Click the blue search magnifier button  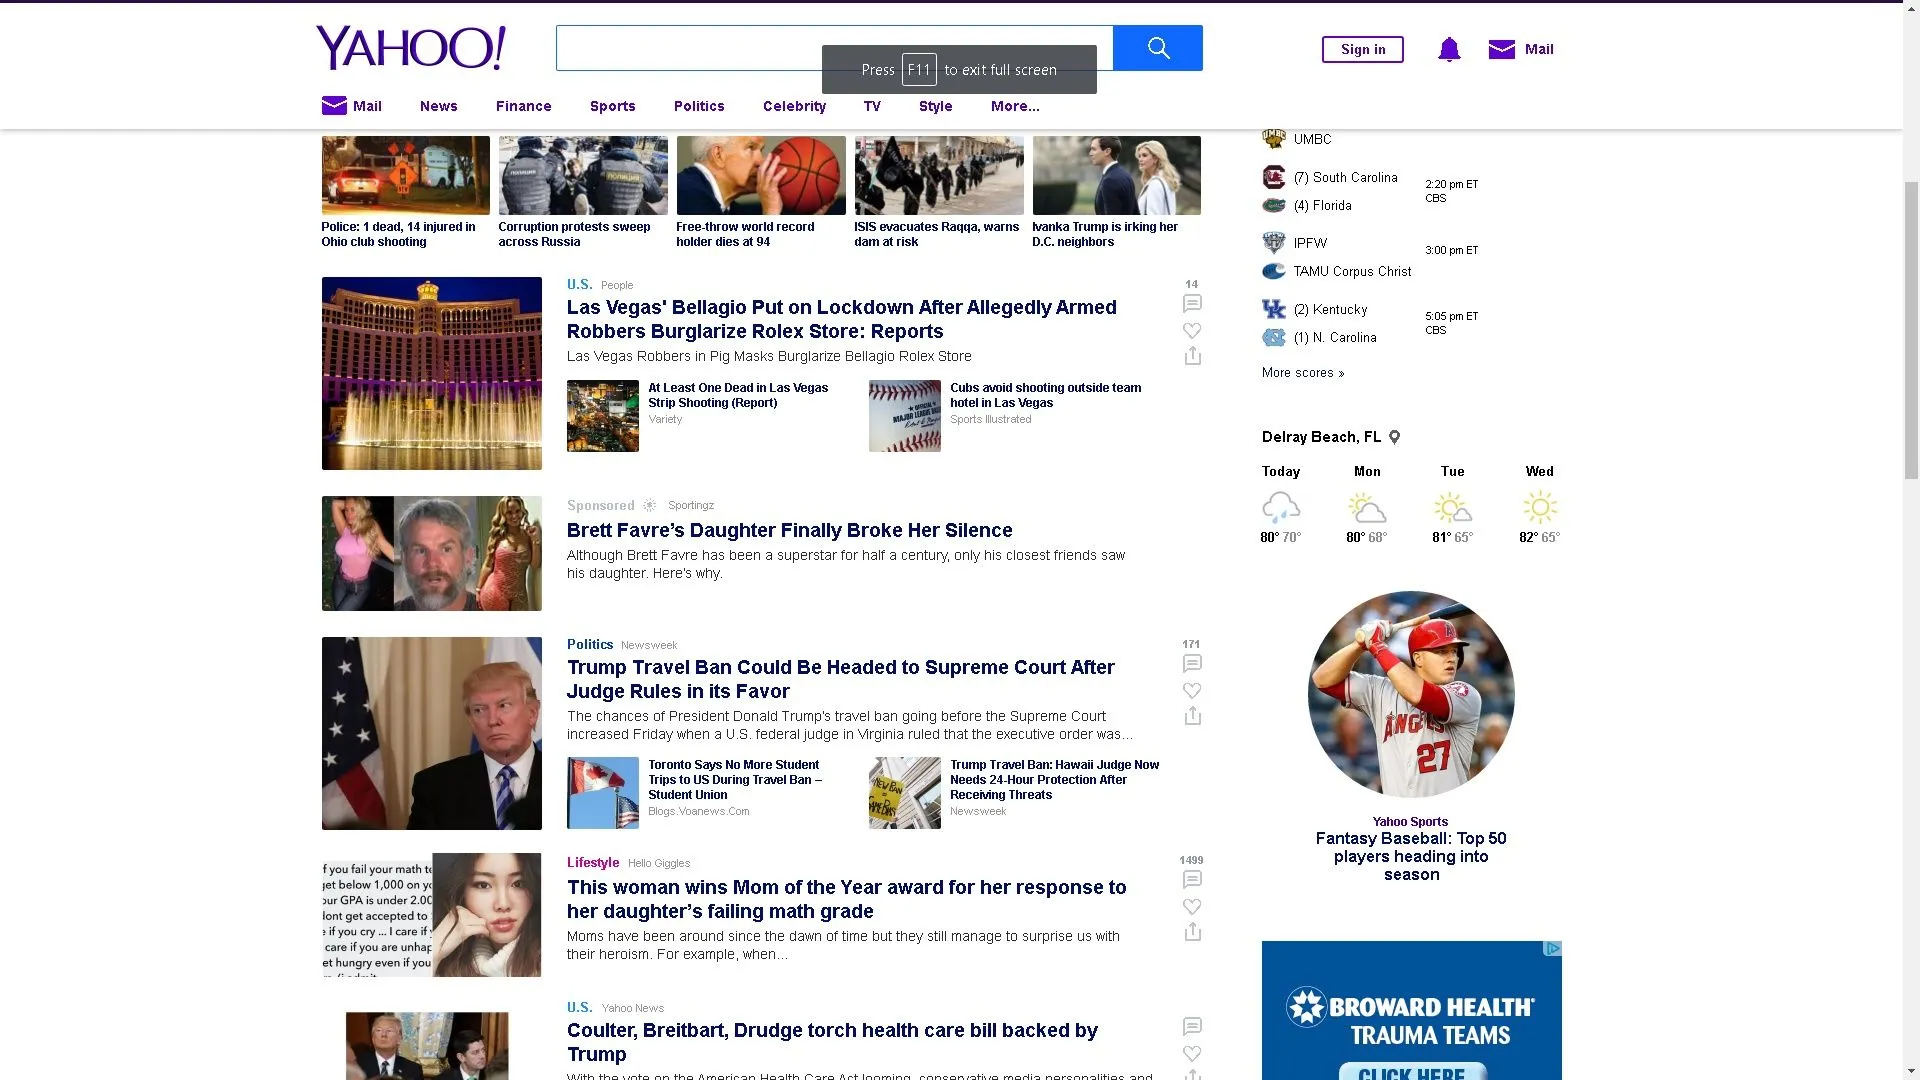point(1157,48)
